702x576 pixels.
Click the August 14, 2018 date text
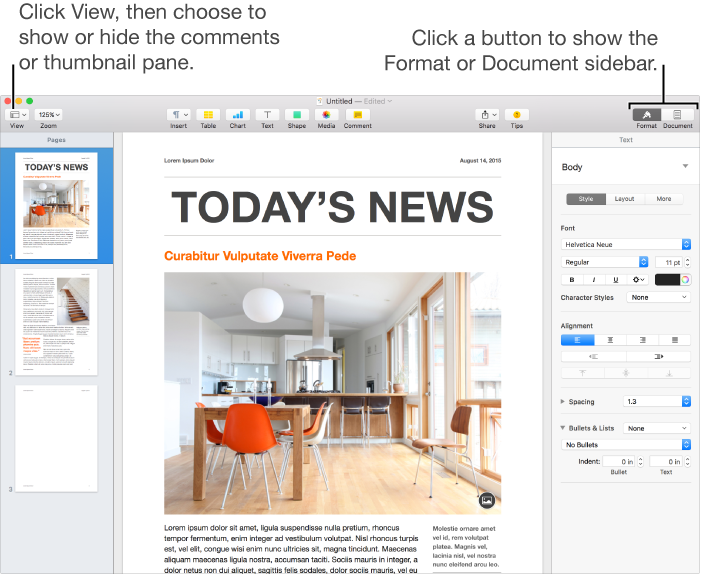coord(480,161)
